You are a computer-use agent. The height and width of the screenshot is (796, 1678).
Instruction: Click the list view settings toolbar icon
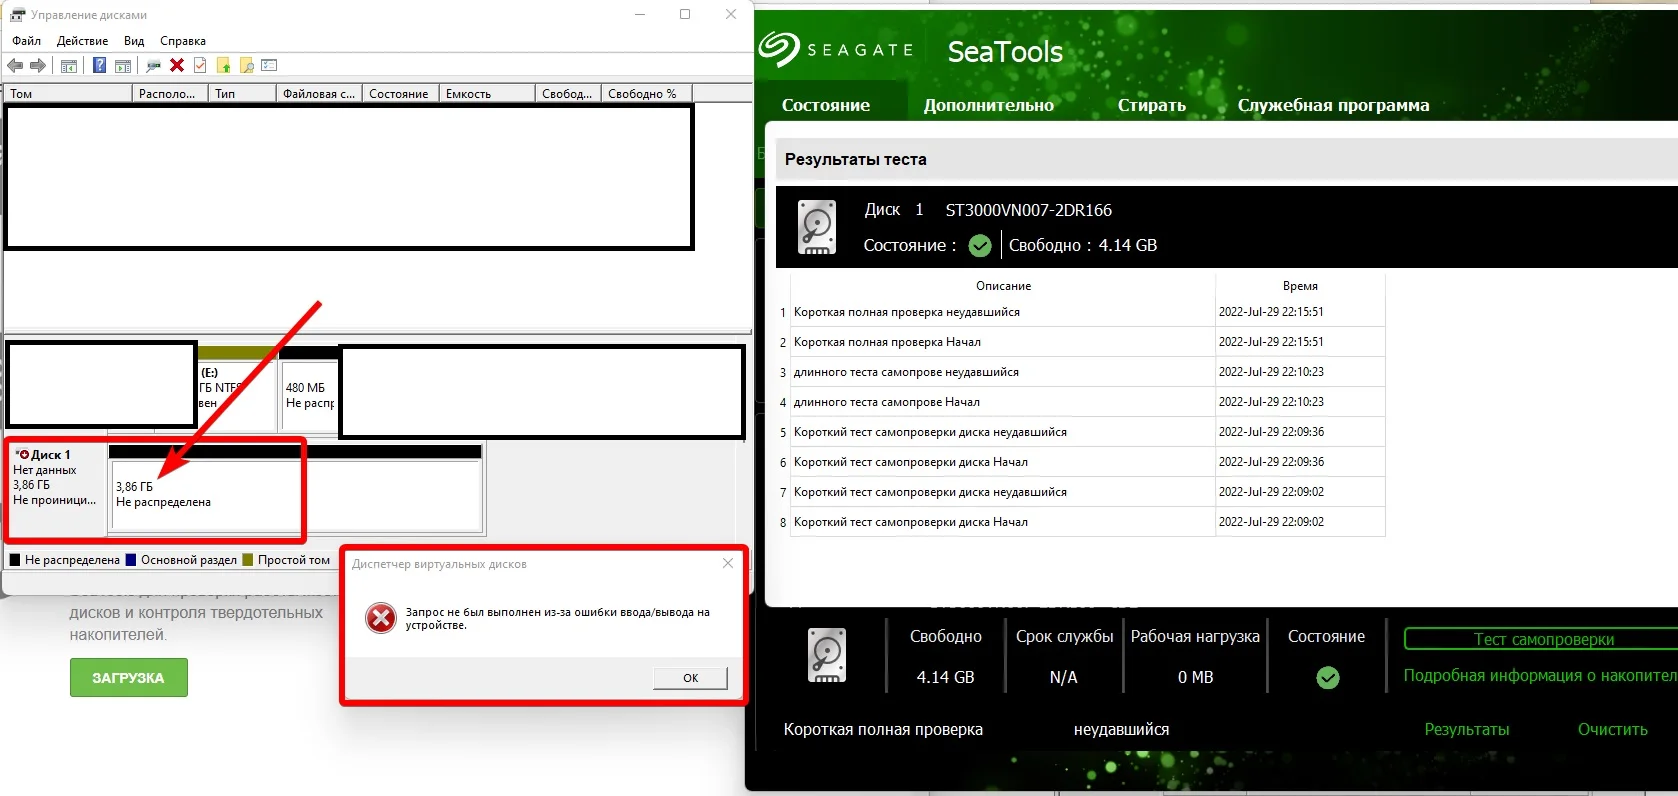point(269,66)
